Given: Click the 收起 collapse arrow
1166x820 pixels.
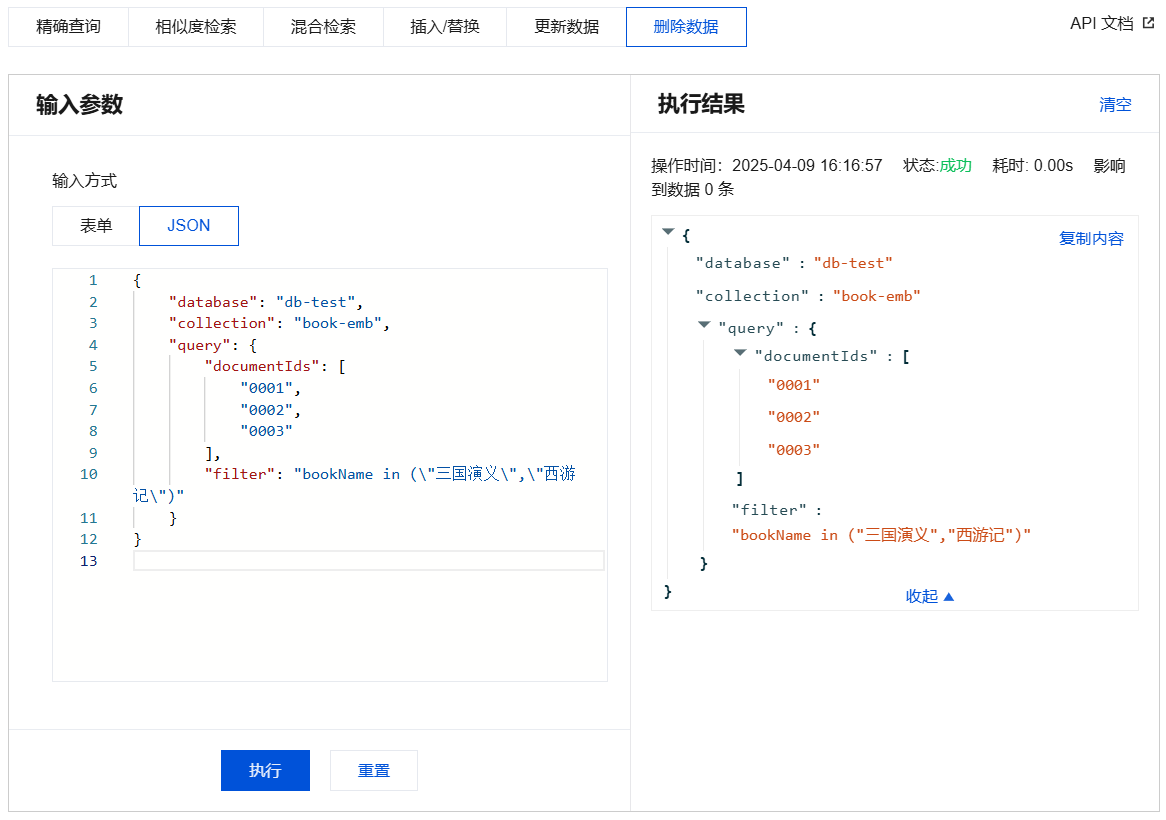Looking at the screenshot, I should click(948, 597).
